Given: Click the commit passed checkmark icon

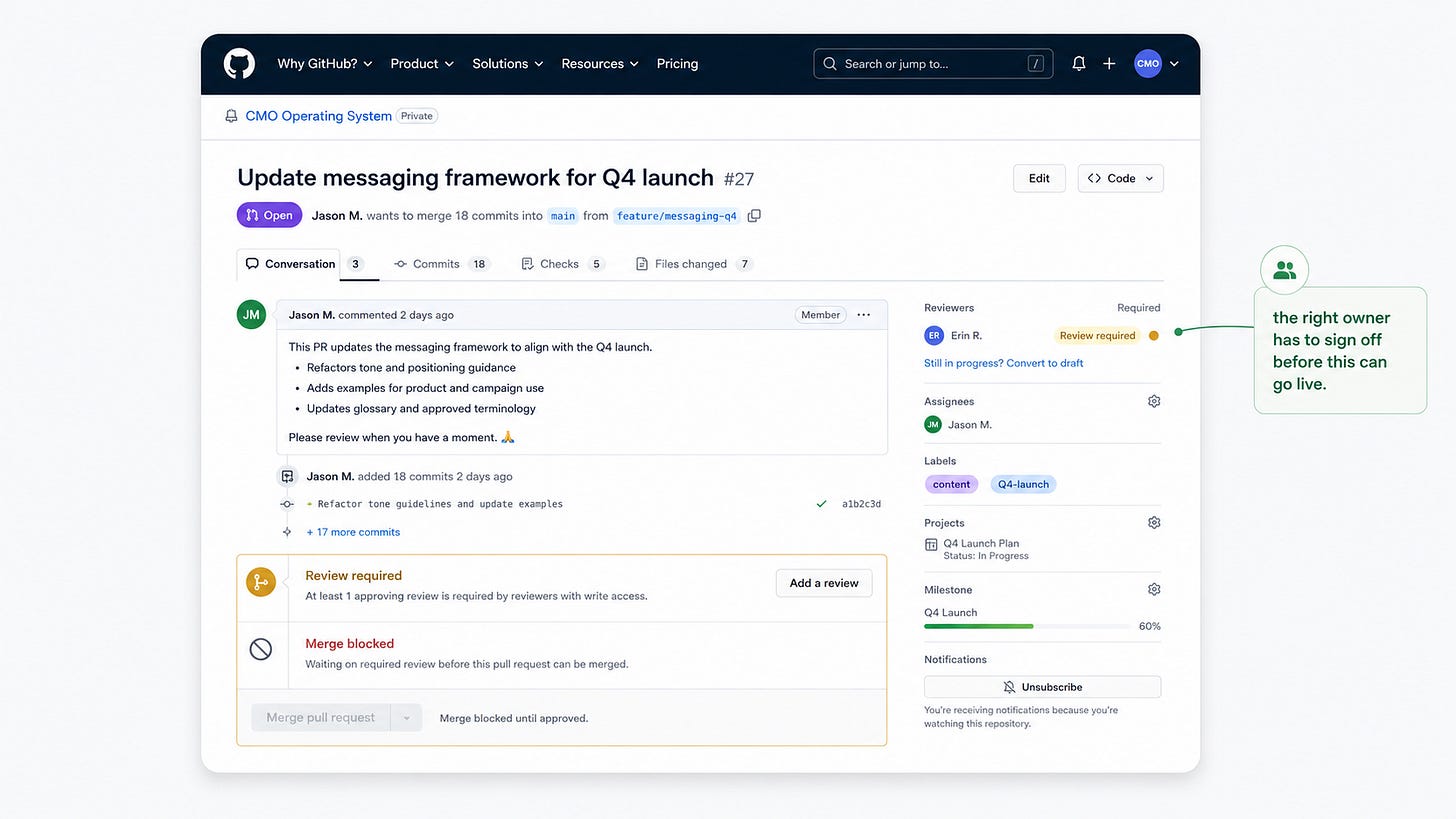Looking at the screenshot, I should click(x=821, y=504).
